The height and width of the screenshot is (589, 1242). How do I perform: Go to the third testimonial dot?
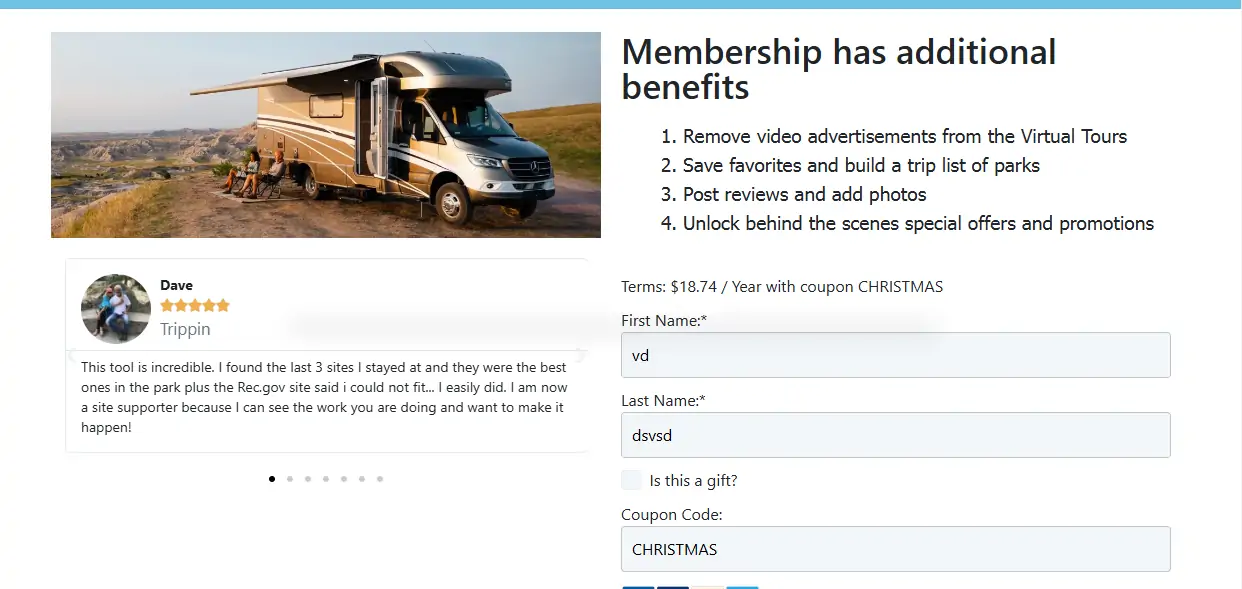point(308,479)
